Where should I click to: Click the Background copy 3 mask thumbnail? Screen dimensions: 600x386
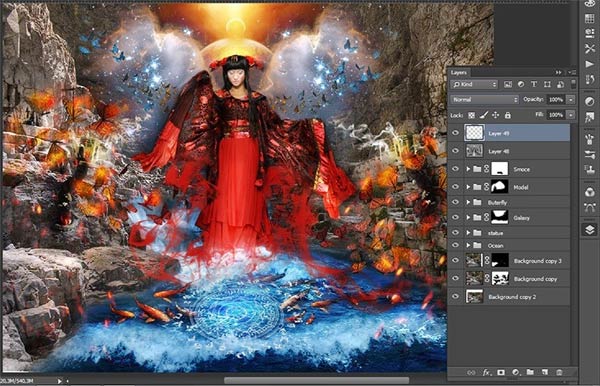500,261
